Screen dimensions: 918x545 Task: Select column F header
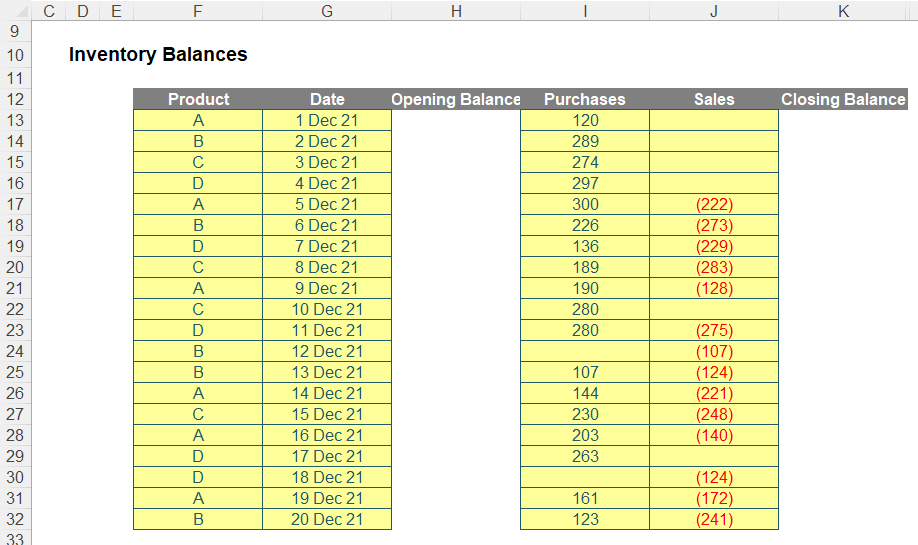[198, 11]
